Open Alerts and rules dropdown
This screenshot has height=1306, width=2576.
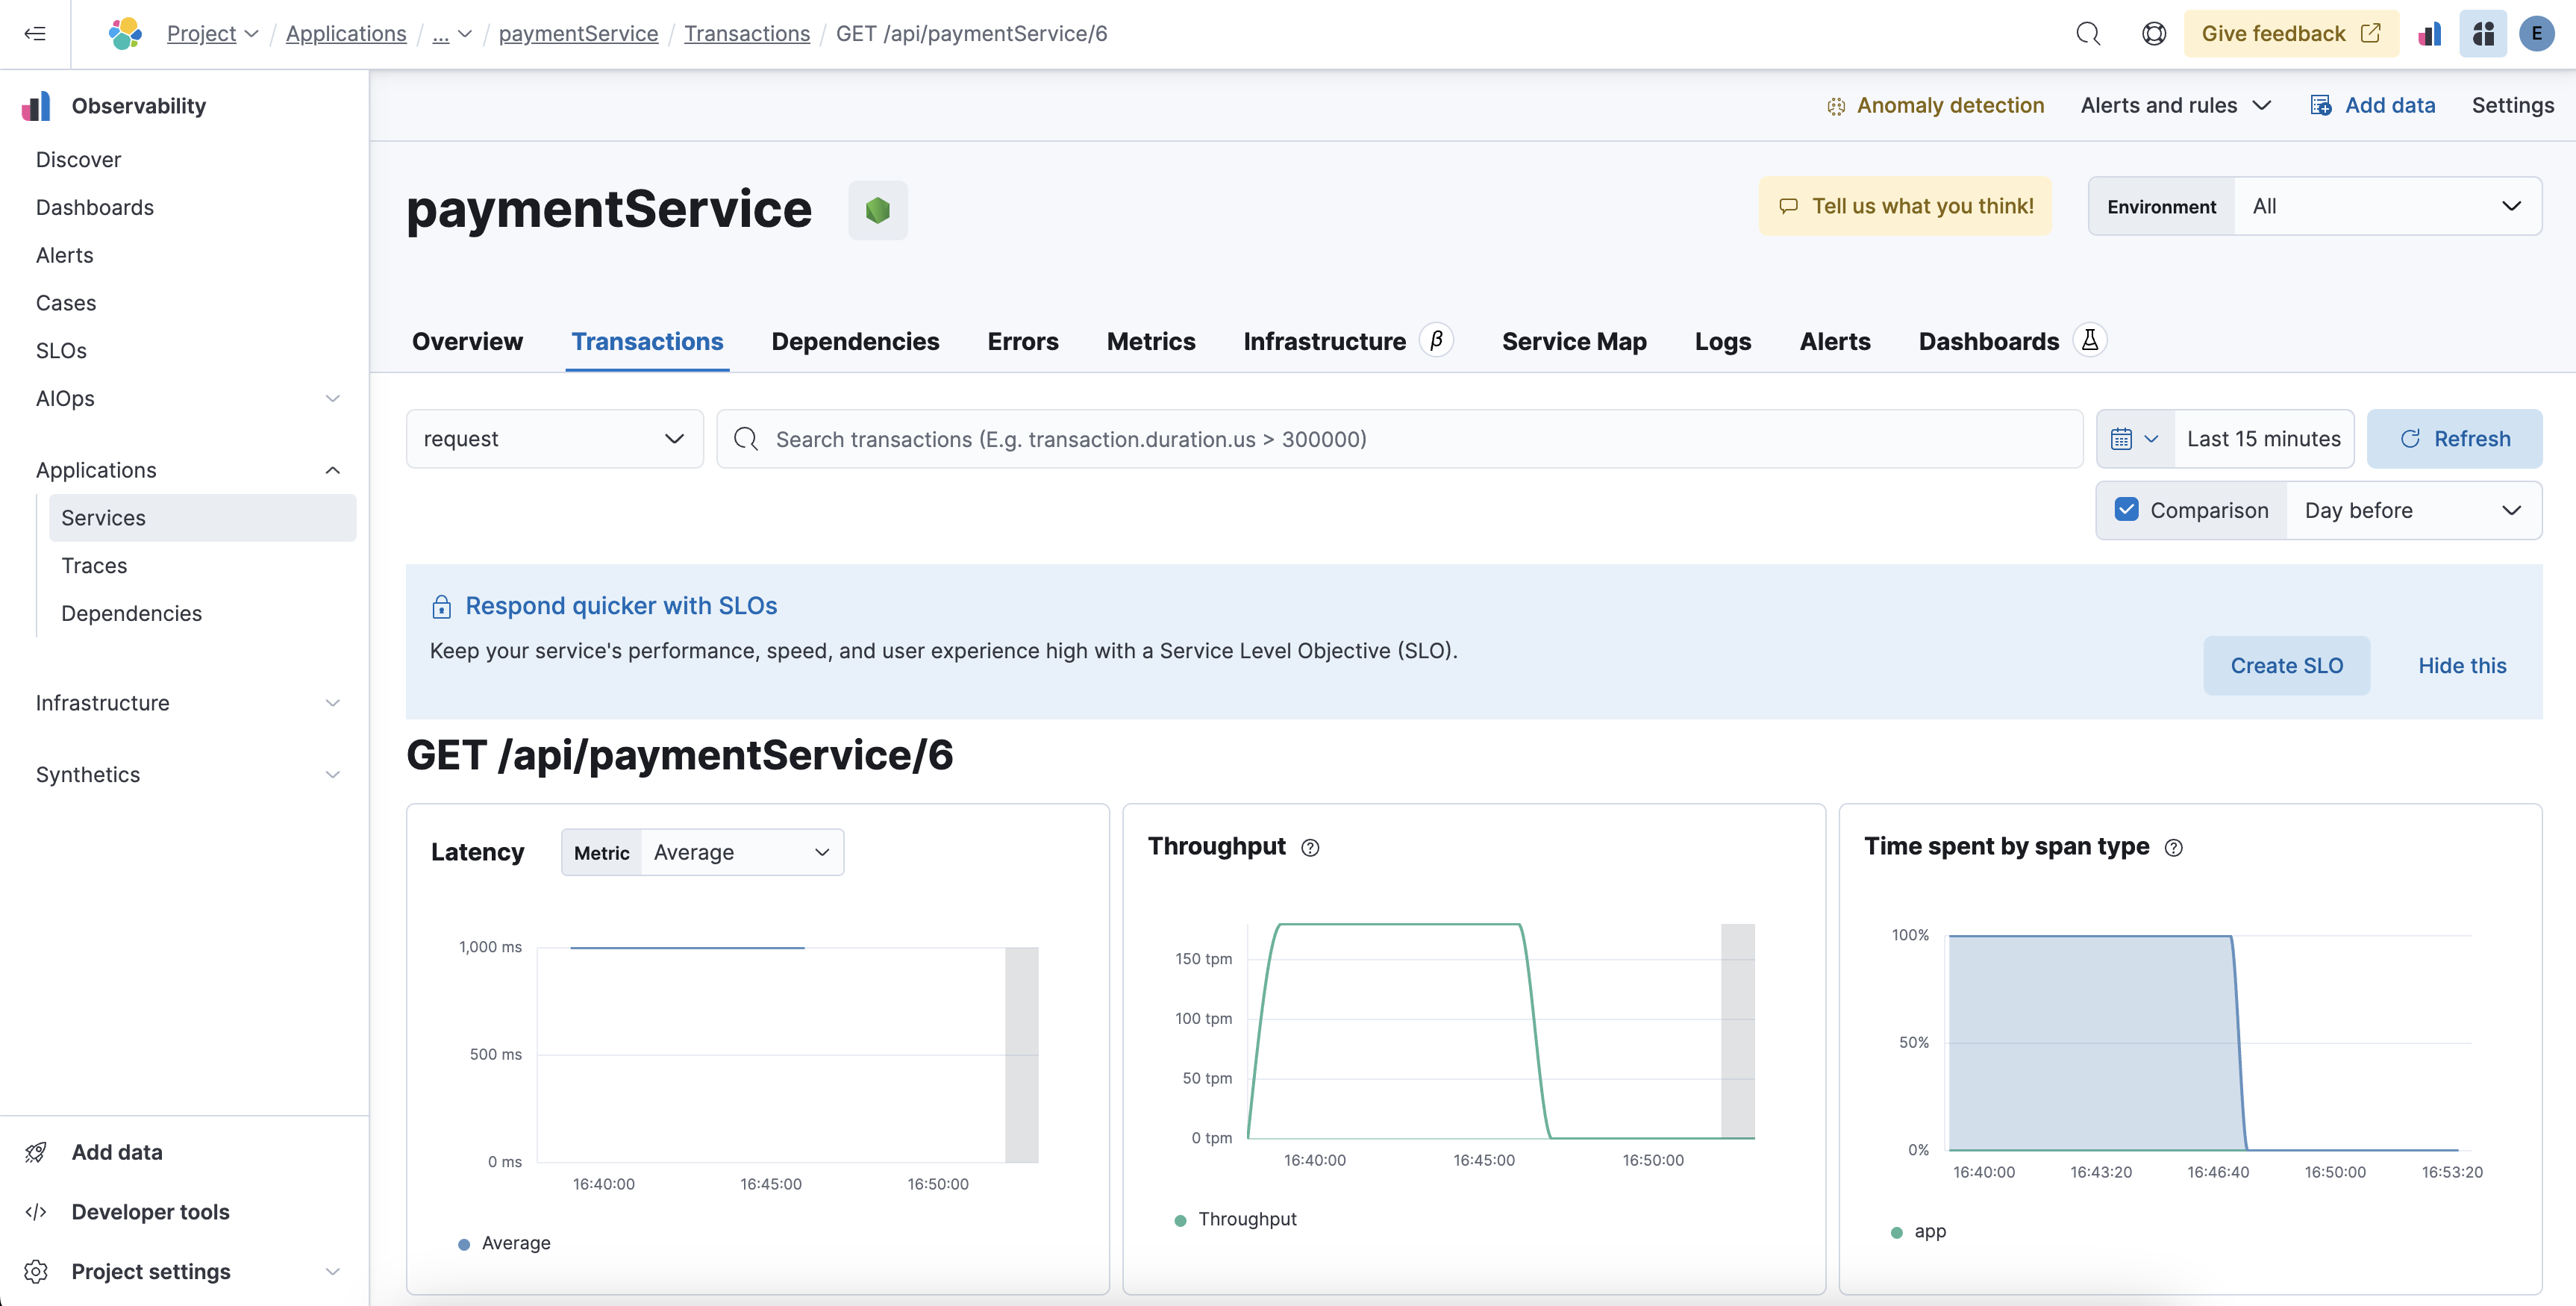[x=2176, y=105]
